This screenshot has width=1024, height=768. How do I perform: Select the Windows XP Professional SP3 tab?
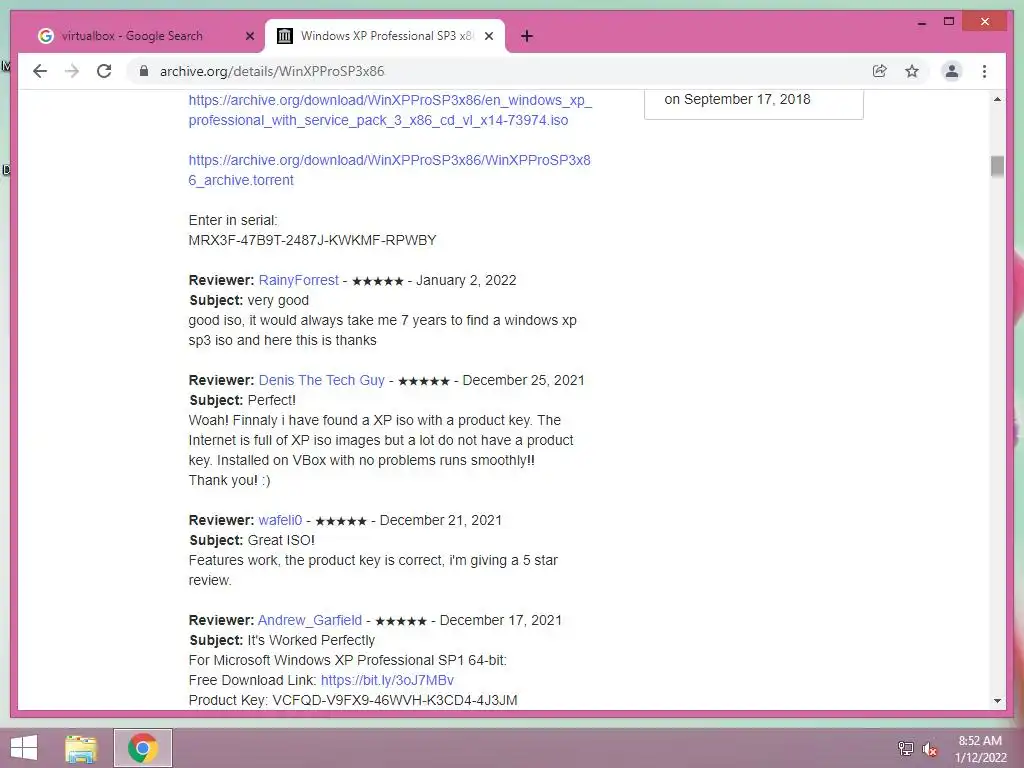tap(385, 36)
